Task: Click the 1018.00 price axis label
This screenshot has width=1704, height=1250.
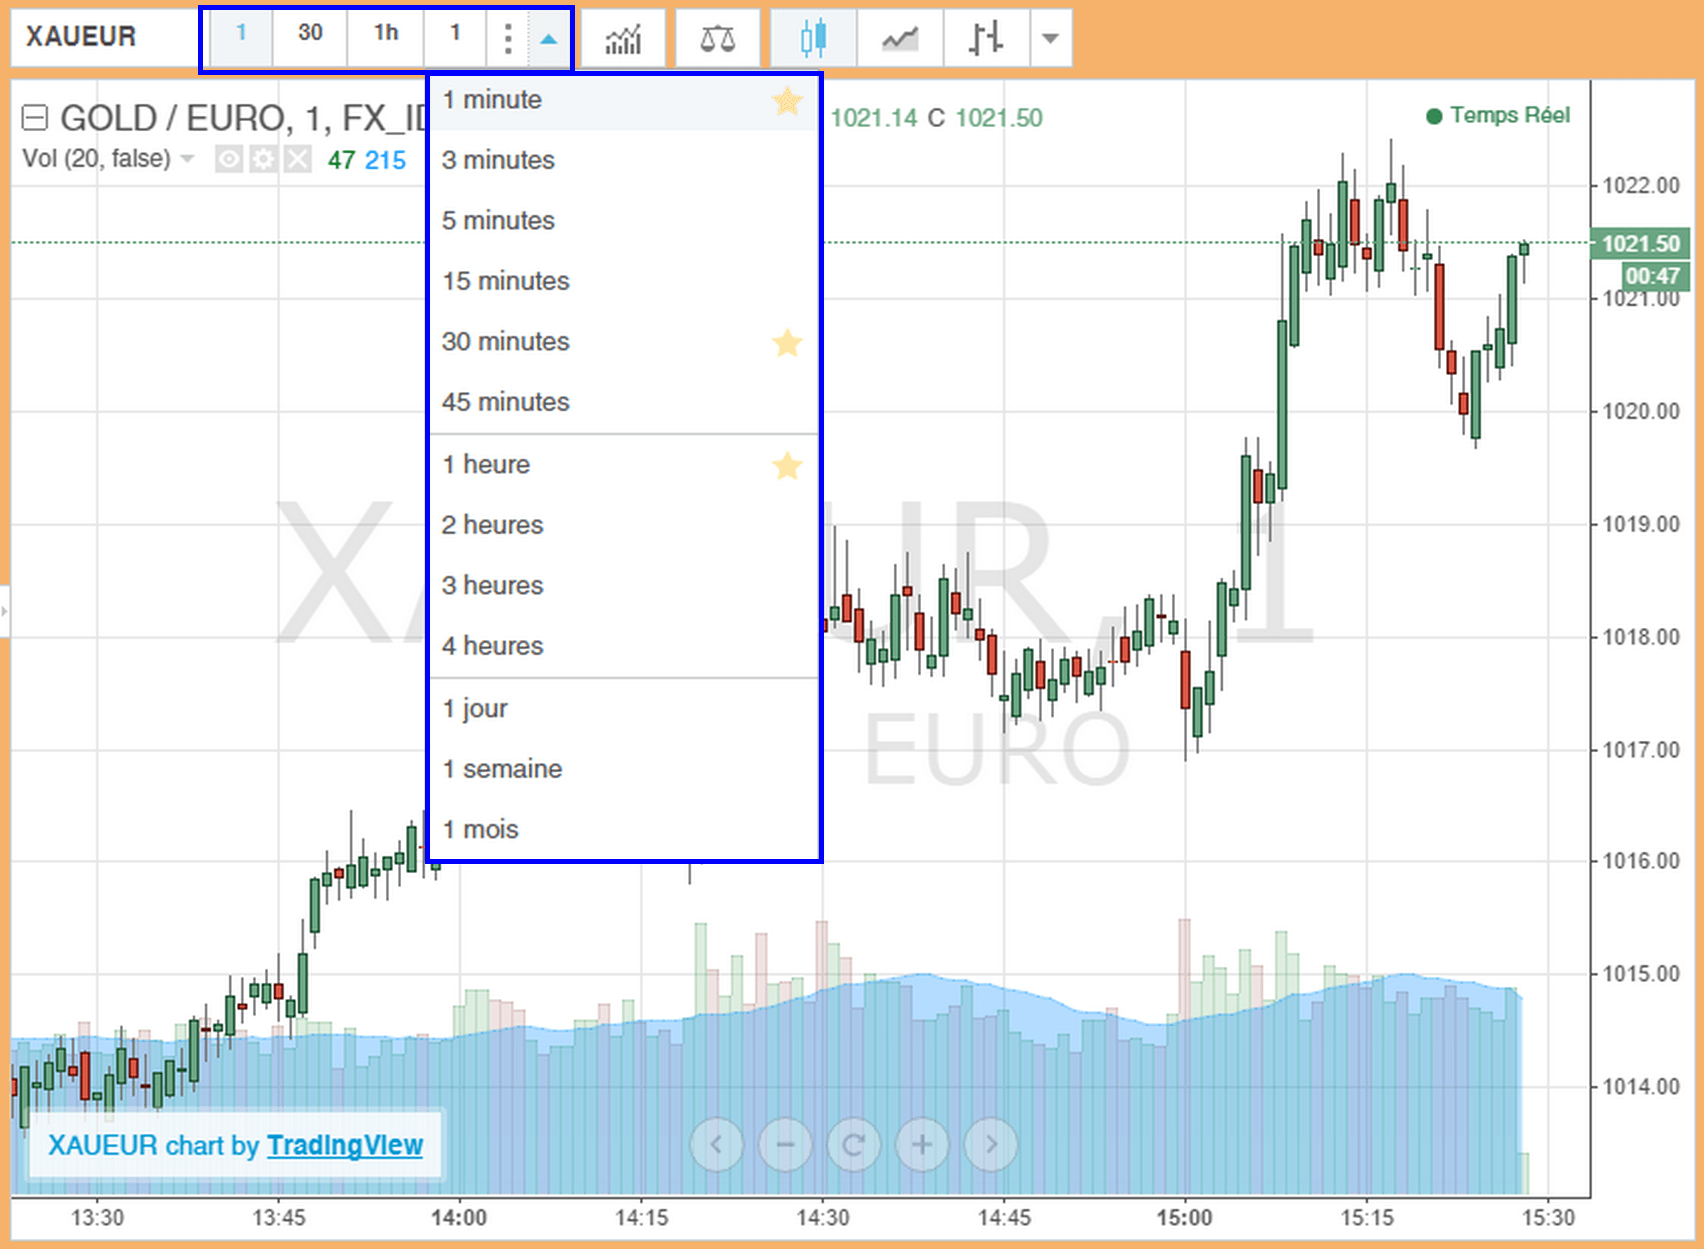Action: tap(1641, 637)
